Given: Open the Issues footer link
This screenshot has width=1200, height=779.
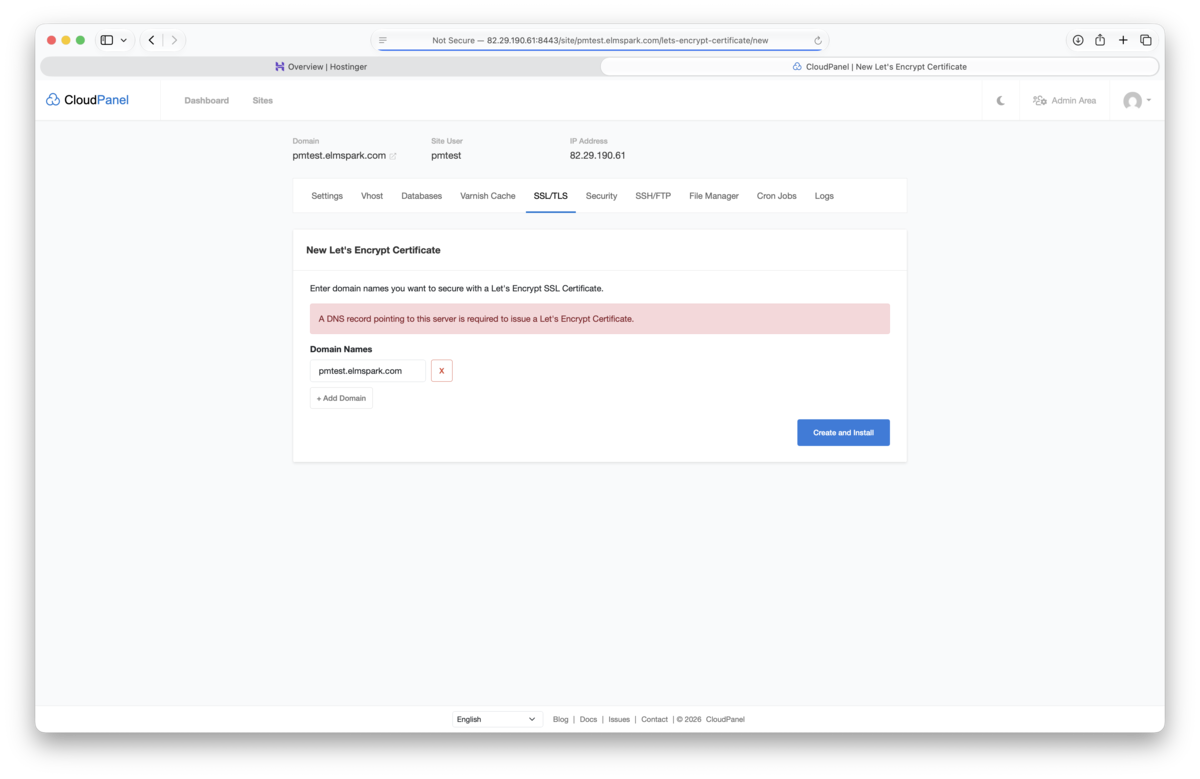Looking at the screenshot, I should (x=619, y=719).
